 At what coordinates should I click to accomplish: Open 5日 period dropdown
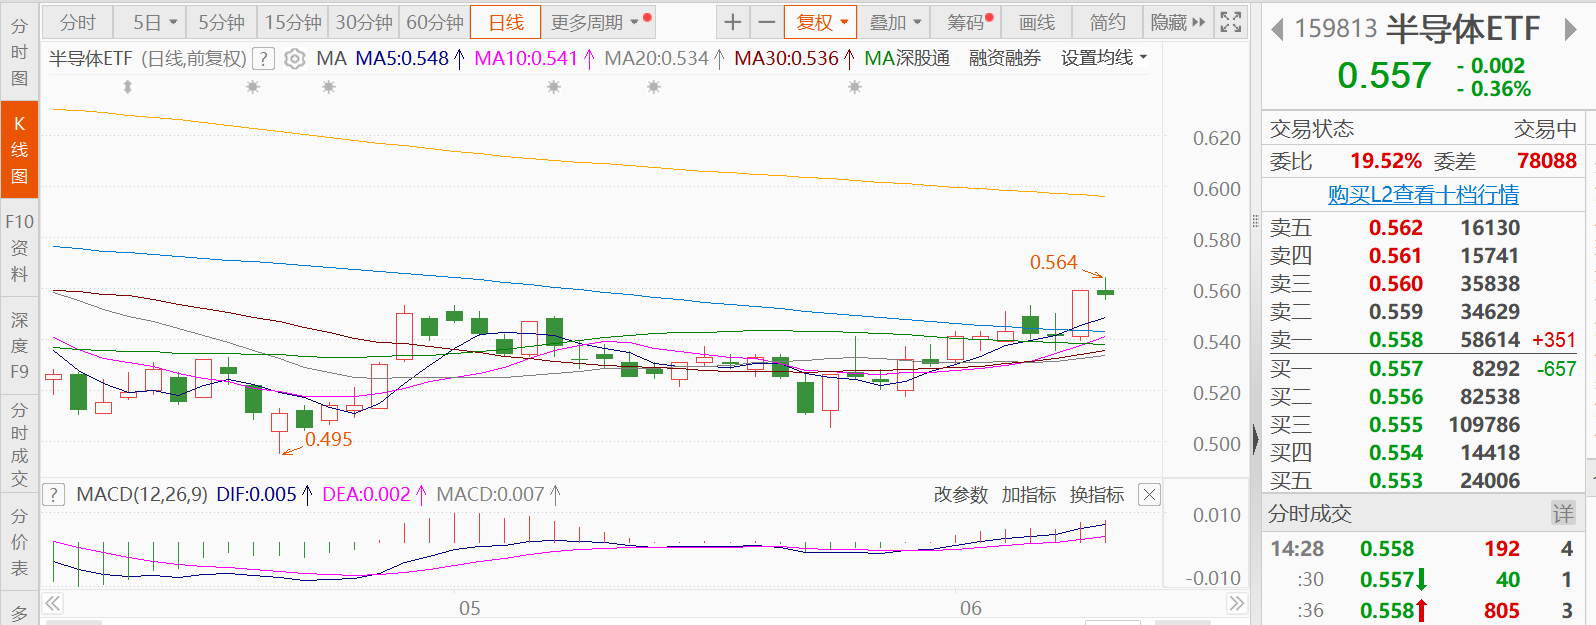click(148, 22)
